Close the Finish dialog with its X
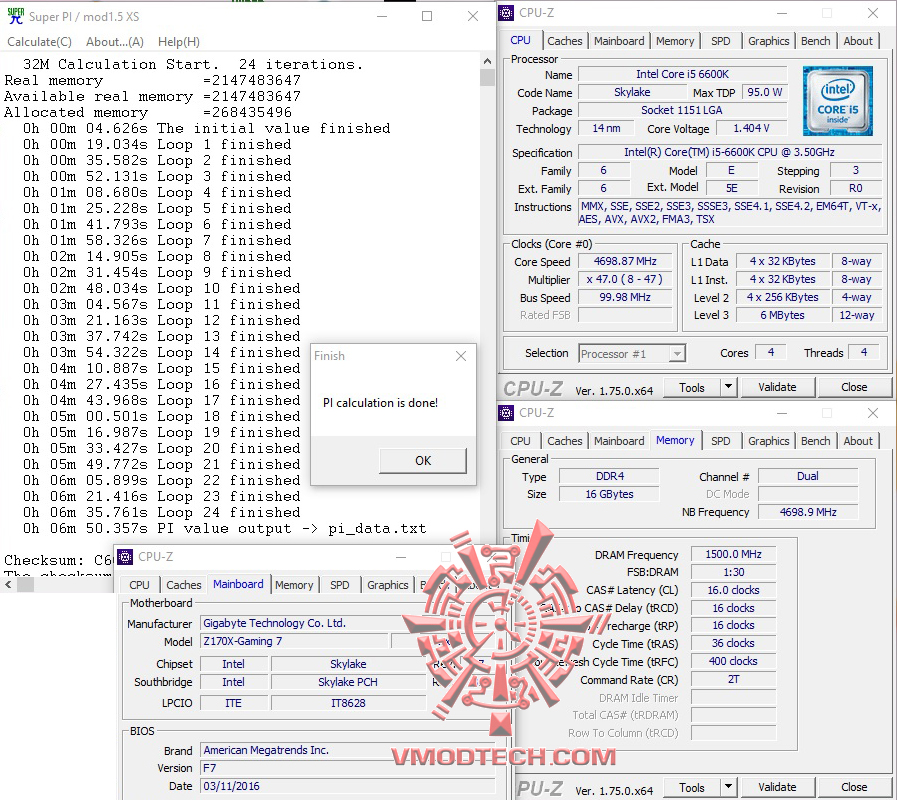The height and width of the screenshot is (800, 897). tap(461, 356)
